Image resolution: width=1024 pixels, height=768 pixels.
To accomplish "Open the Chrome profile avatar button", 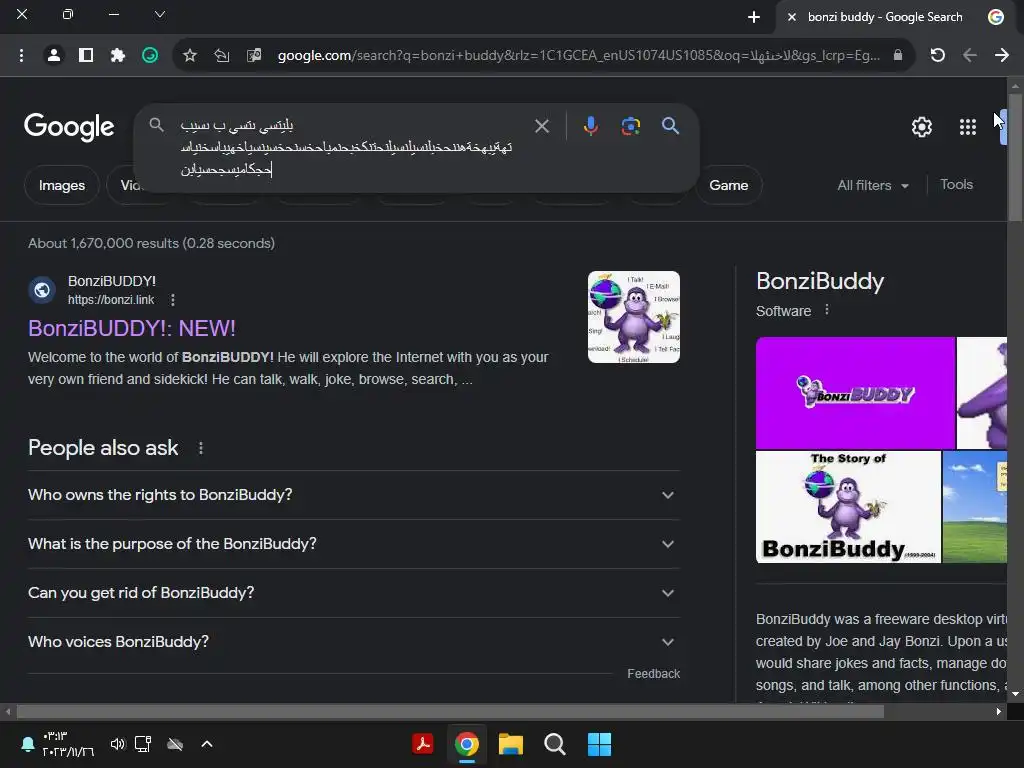I will pyautogui.click(x=54, y=56).
